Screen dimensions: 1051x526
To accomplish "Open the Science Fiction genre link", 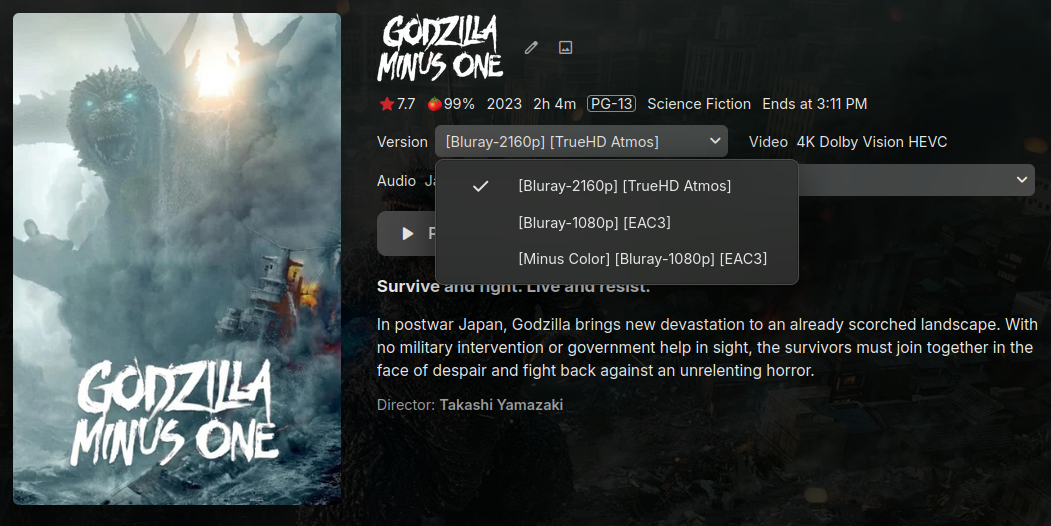I will 699,104.
